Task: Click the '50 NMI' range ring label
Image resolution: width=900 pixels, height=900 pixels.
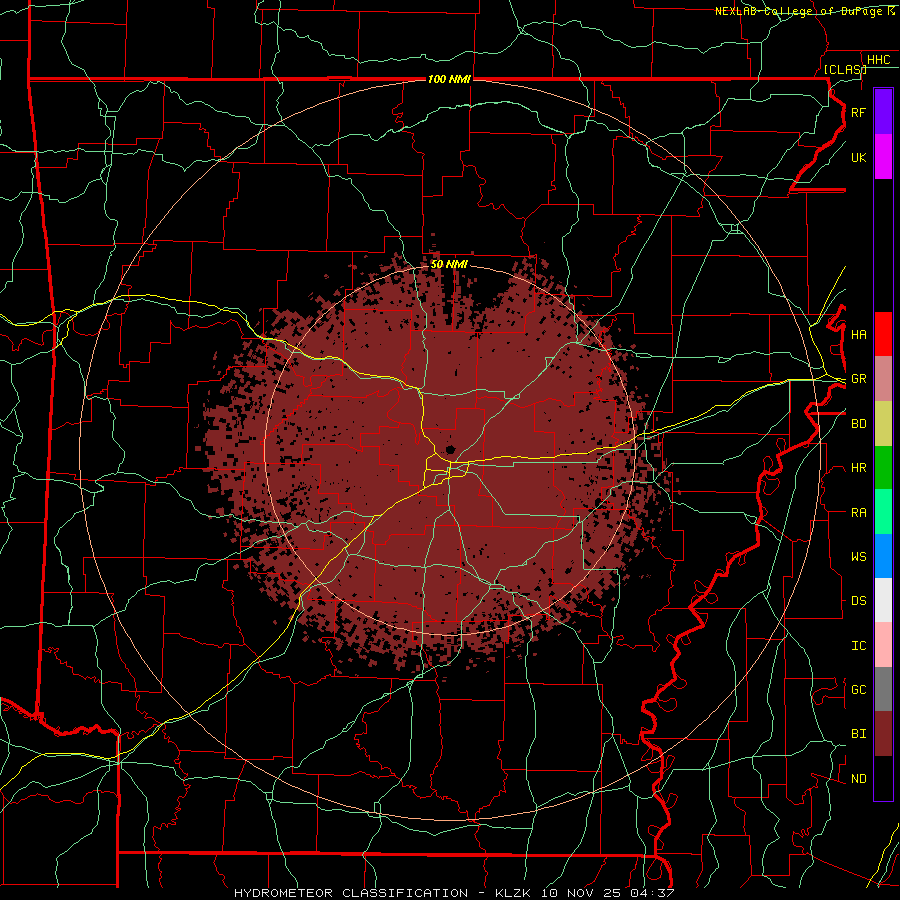Action: (449, 264)
